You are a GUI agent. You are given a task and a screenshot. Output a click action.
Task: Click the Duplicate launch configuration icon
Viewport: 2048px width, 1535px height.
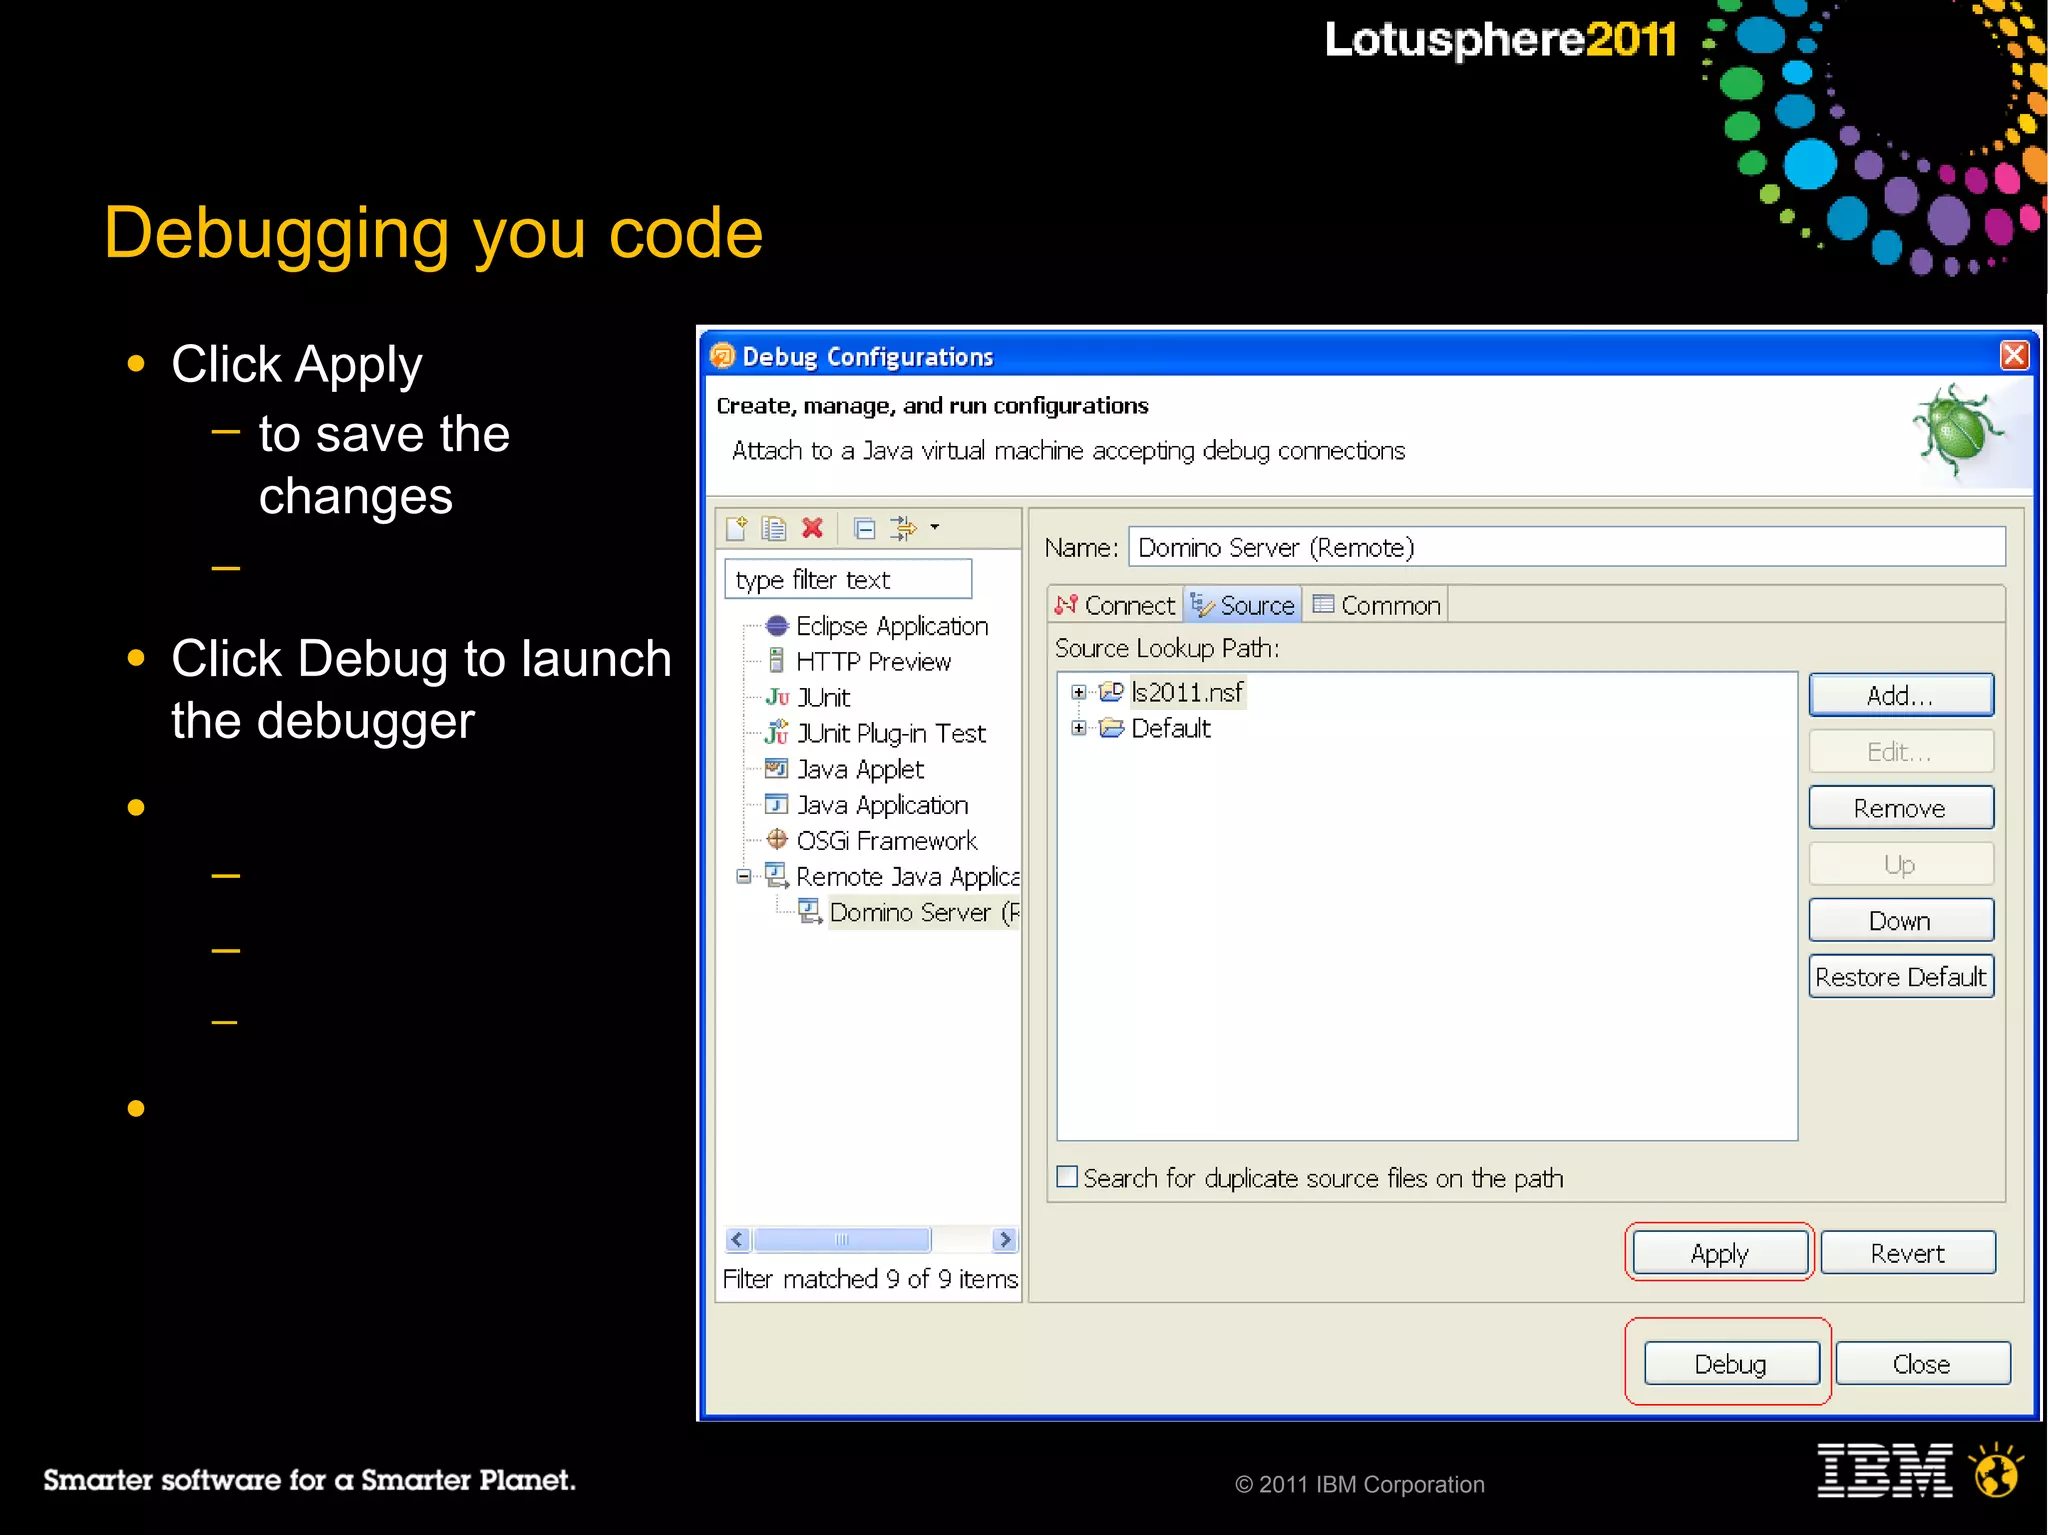point(774,528)
